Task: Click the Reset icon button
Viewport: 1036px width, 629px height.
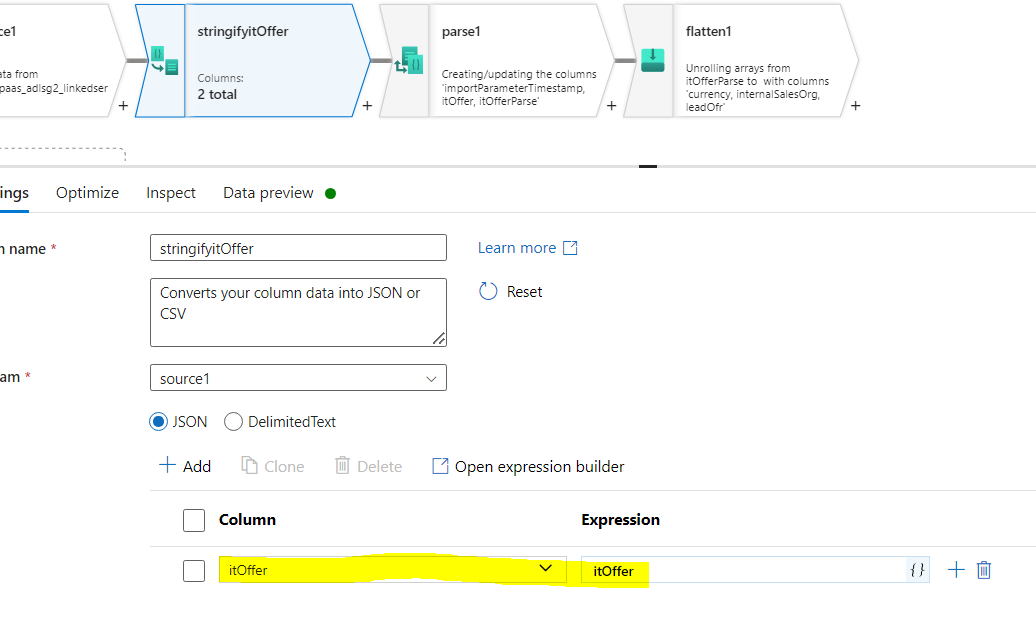Action: (488, 291)
